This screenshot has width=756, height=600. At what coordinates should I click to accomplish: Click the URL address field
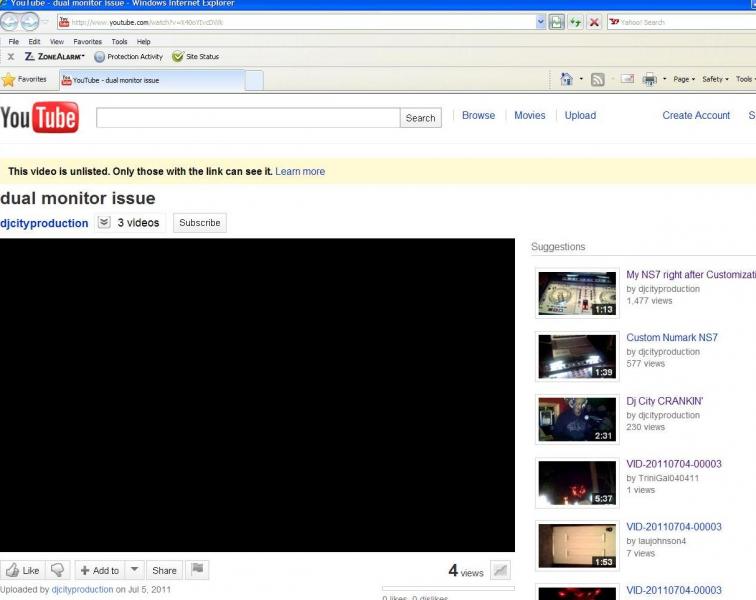pos(295,22)
